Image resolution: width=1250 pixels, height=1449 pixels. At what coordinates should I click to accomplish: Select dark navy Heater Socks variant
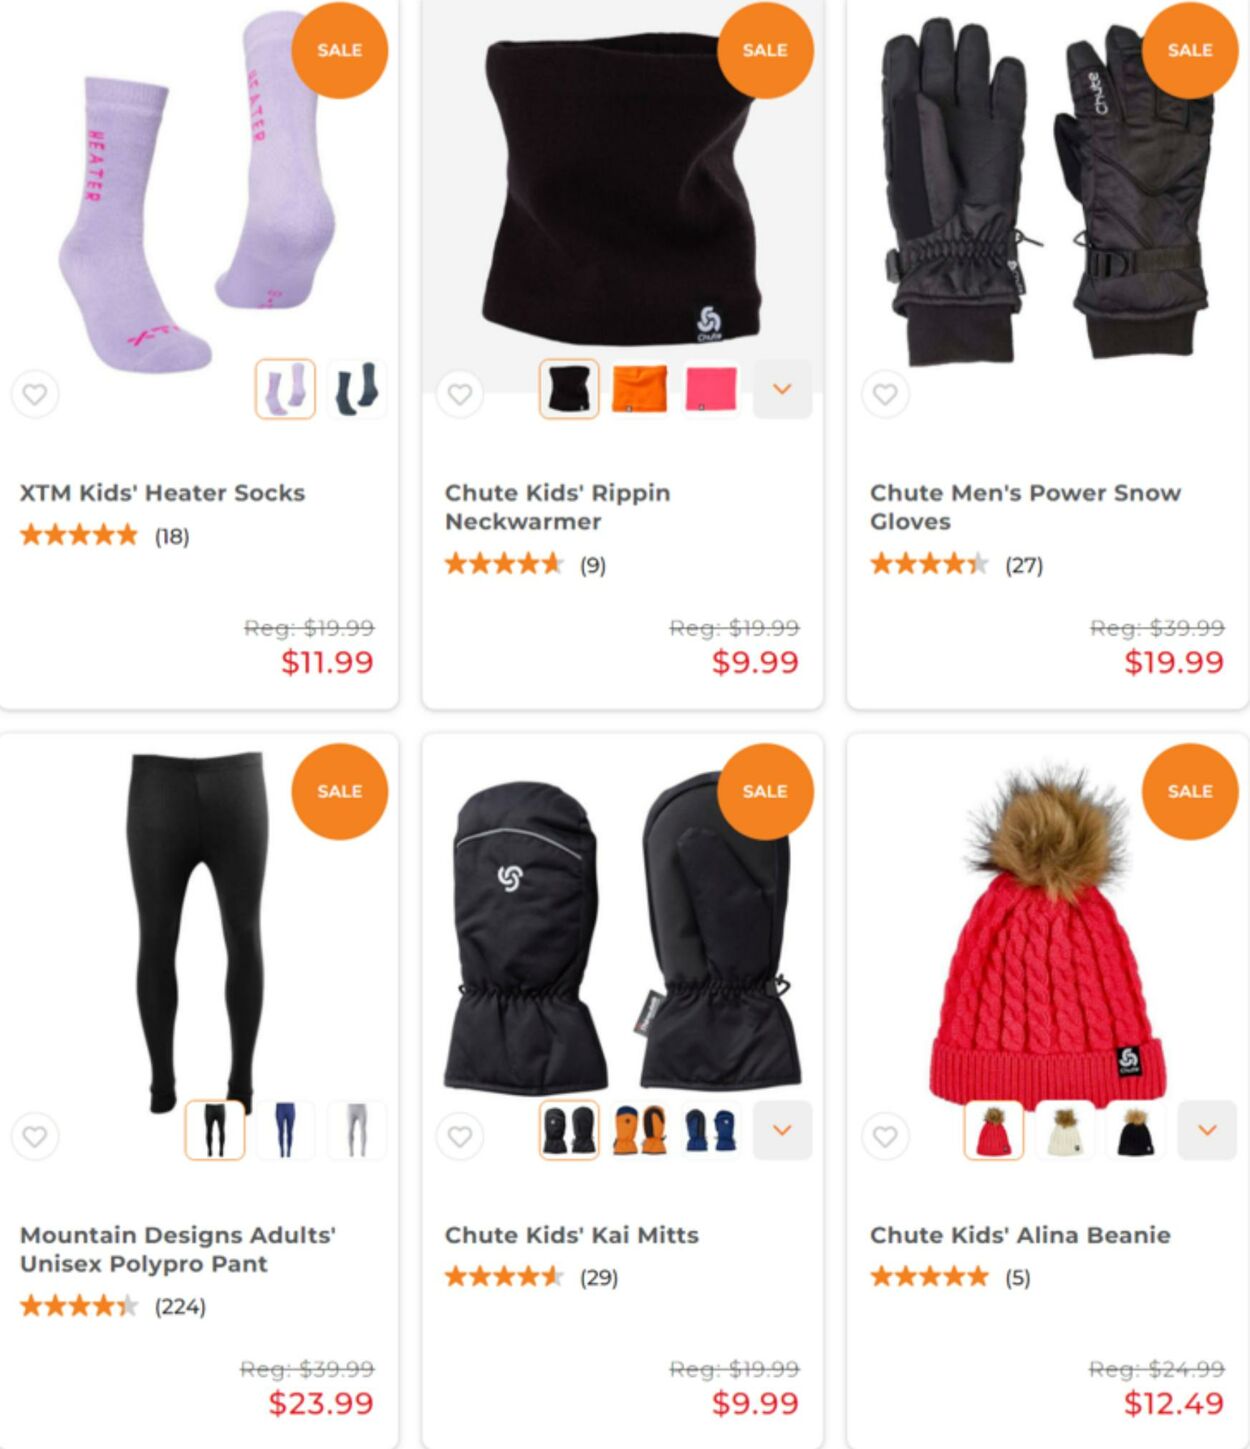click(356, 389)
